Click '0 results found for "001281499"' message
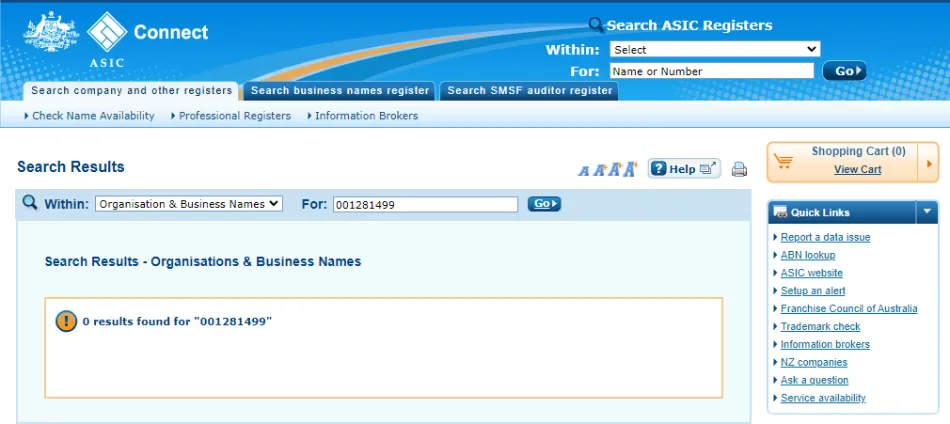Image resolution: width=950 pixels, height=424 pixels. (x=178, y=322)
